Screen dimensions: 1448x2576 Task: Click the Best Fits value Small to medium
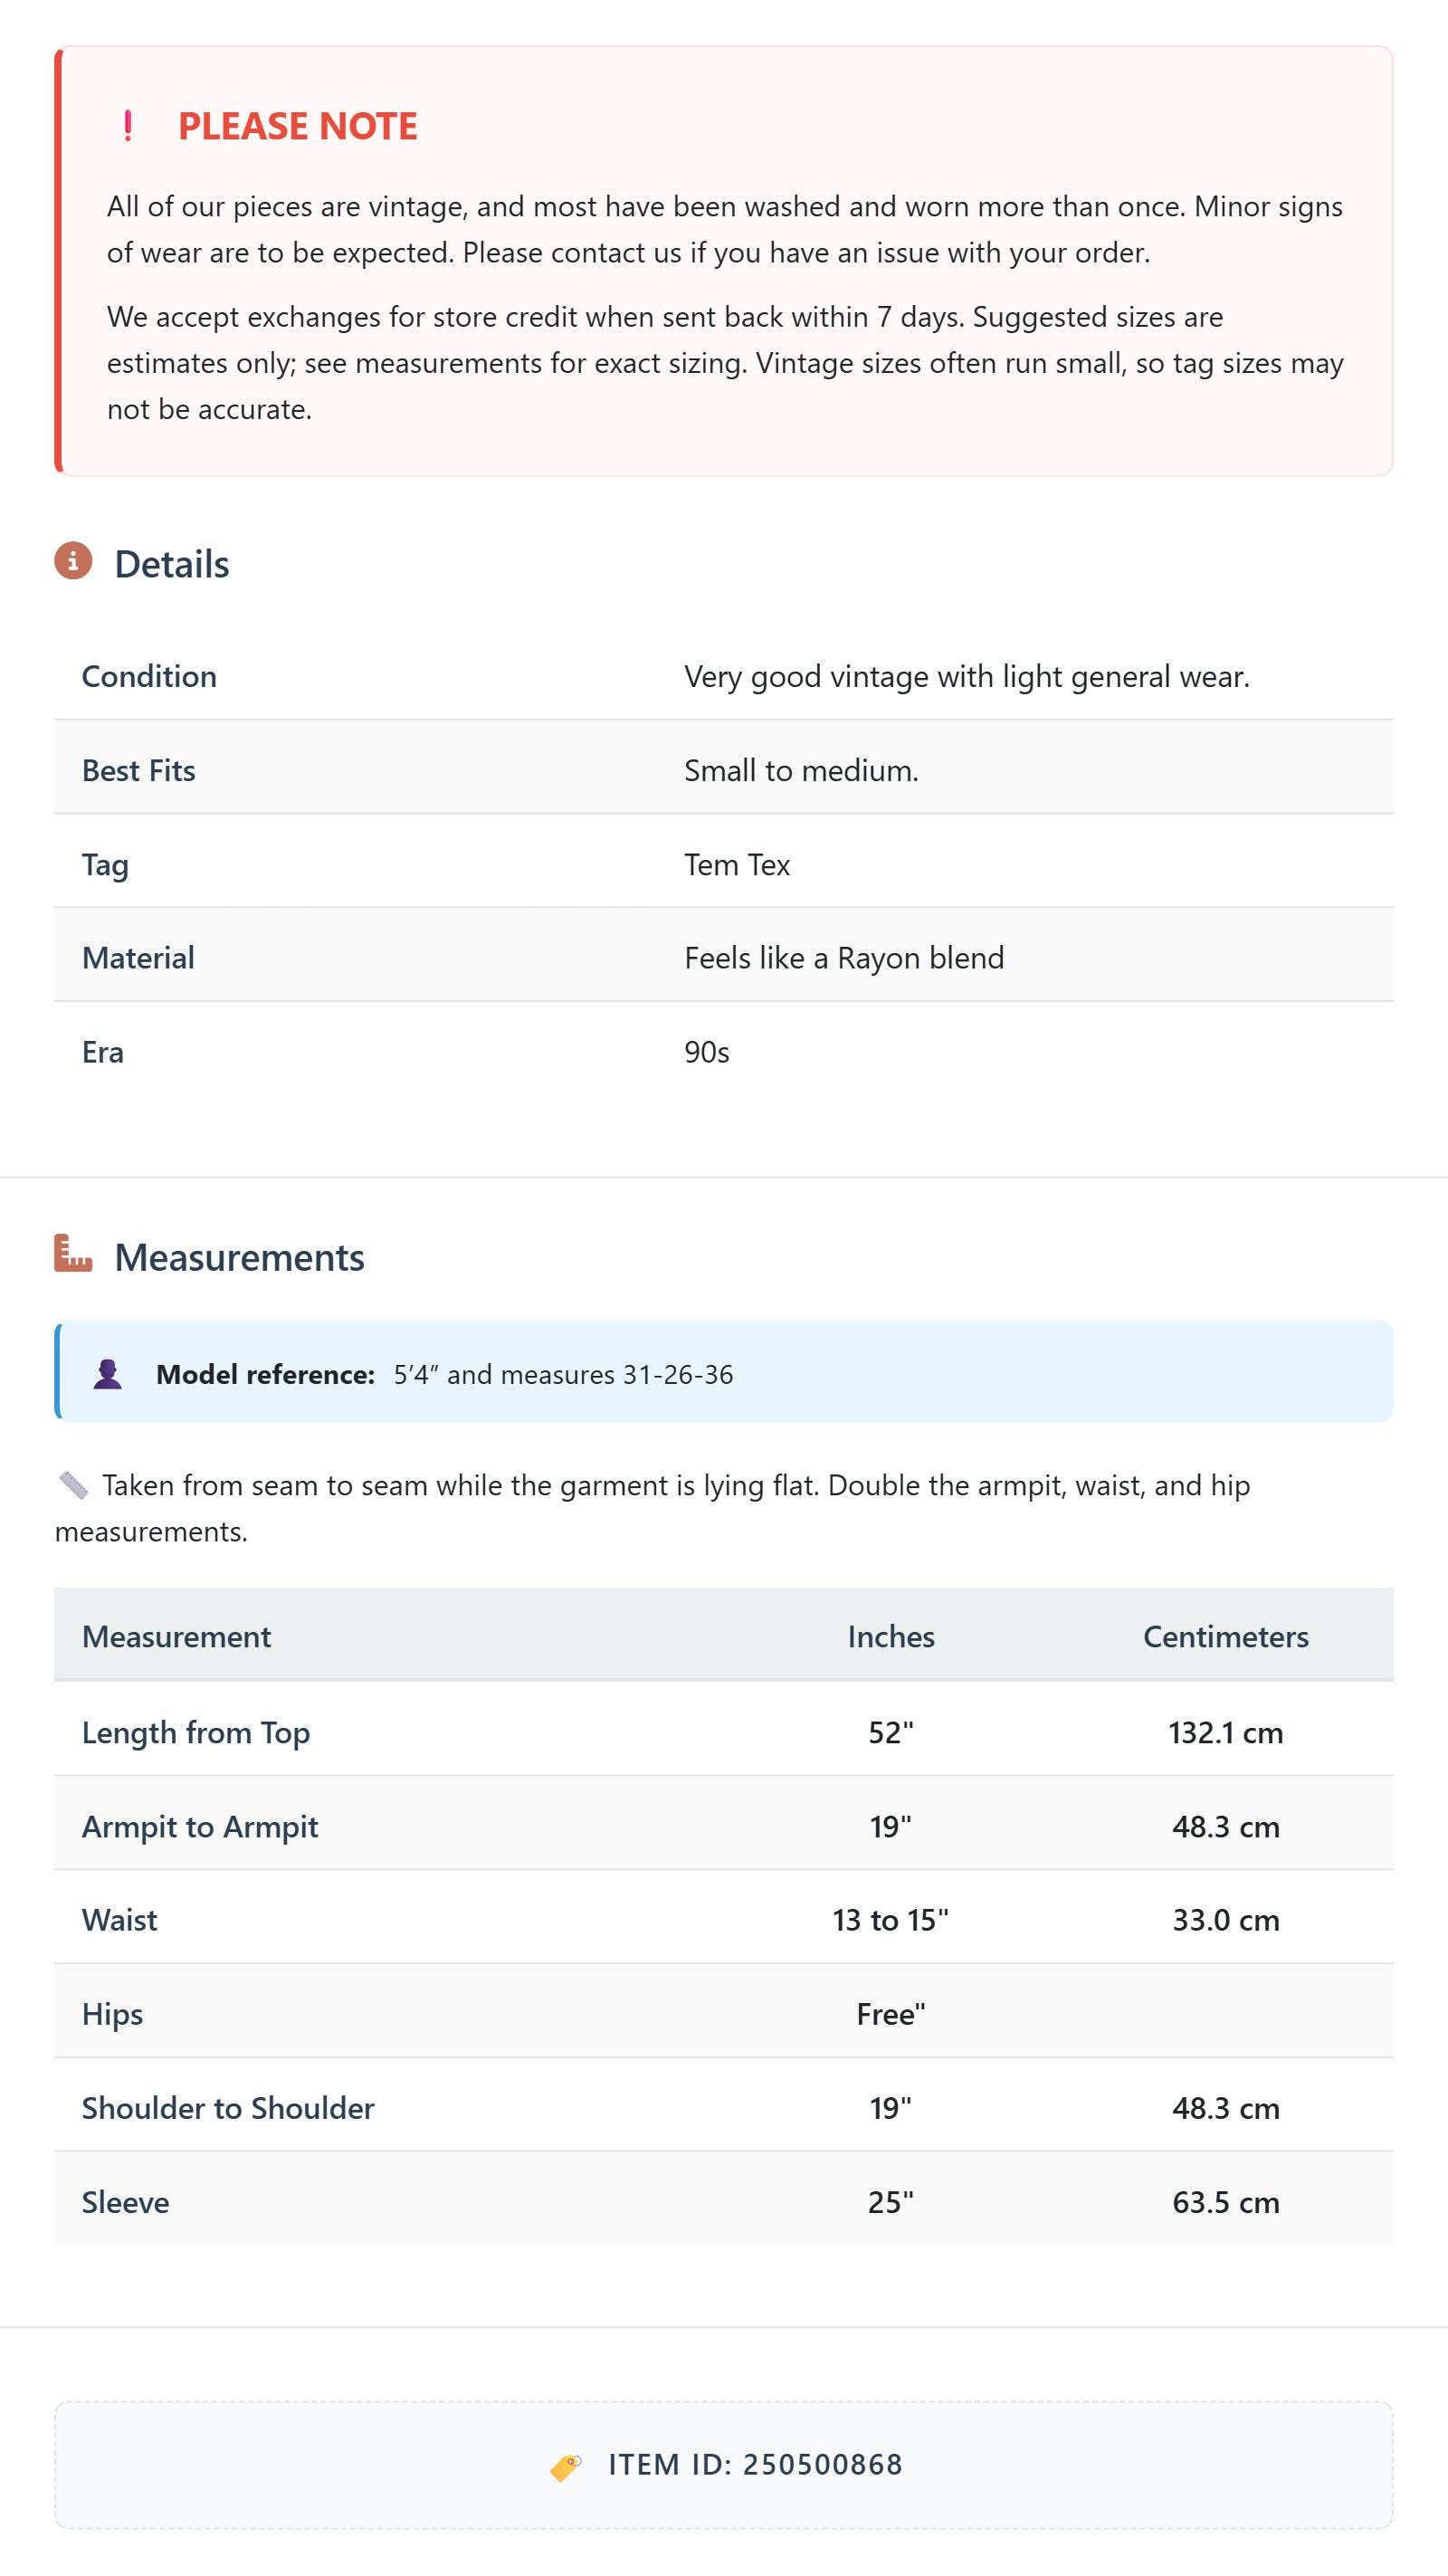click(x=801, y=771)
